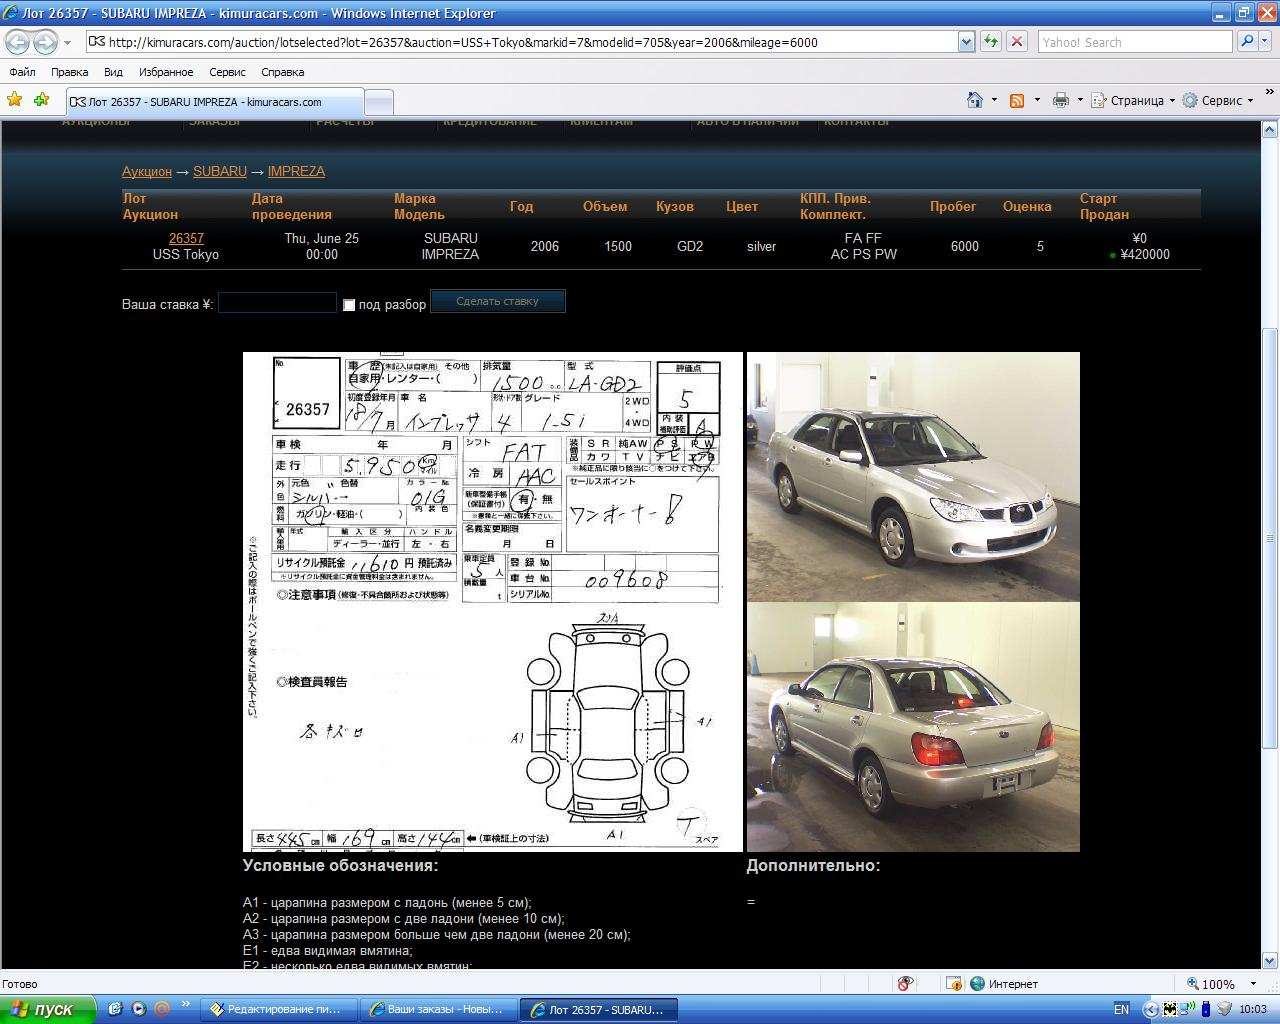Follow the SUBARU breadcrumb link
The height and width of the screenshot is (1024, 1280).
220,171
